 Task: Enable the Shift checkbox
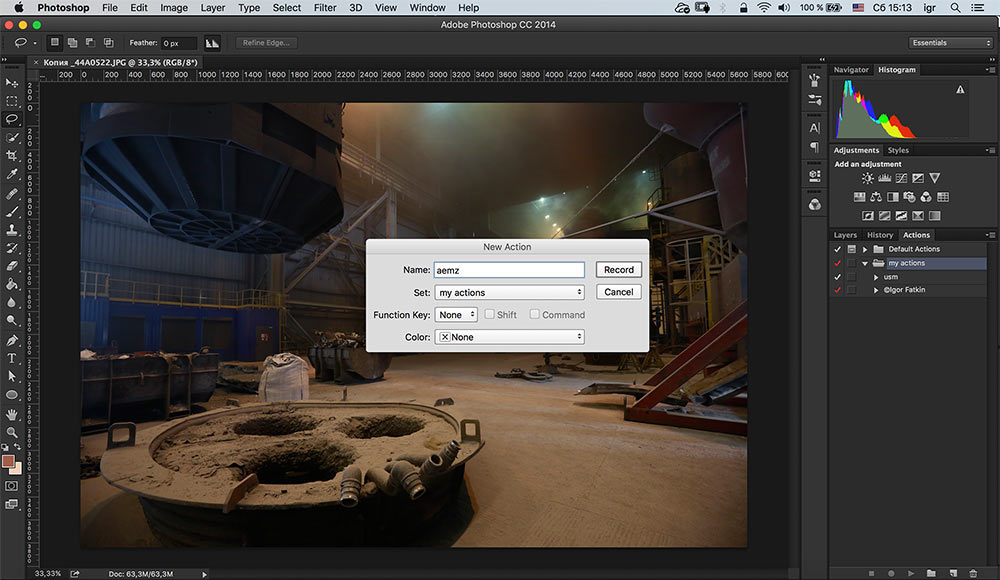(x=490, y=315)
